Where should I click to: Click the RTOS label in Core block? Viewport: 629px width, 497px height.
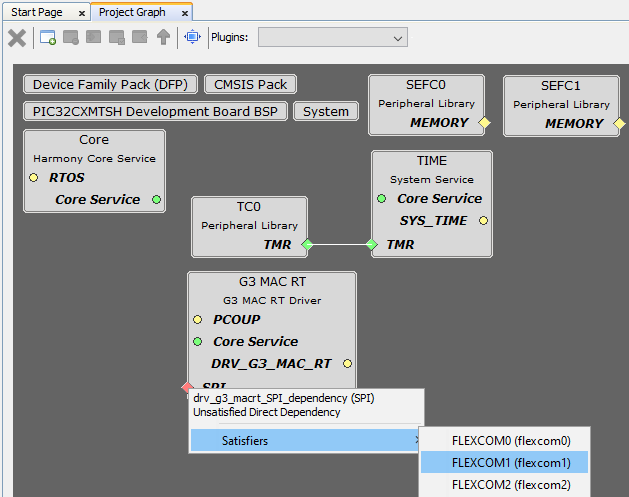(x=67, y=178)
